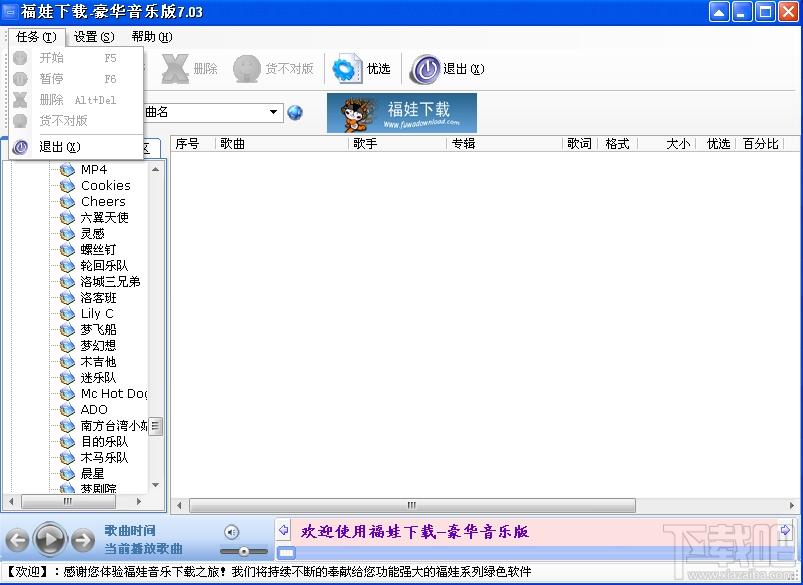Viewport: 803px width, 585px height.
Task: Select 六翼天使 in the artist list
Action: pyautogui.click(x=104, y=217)
